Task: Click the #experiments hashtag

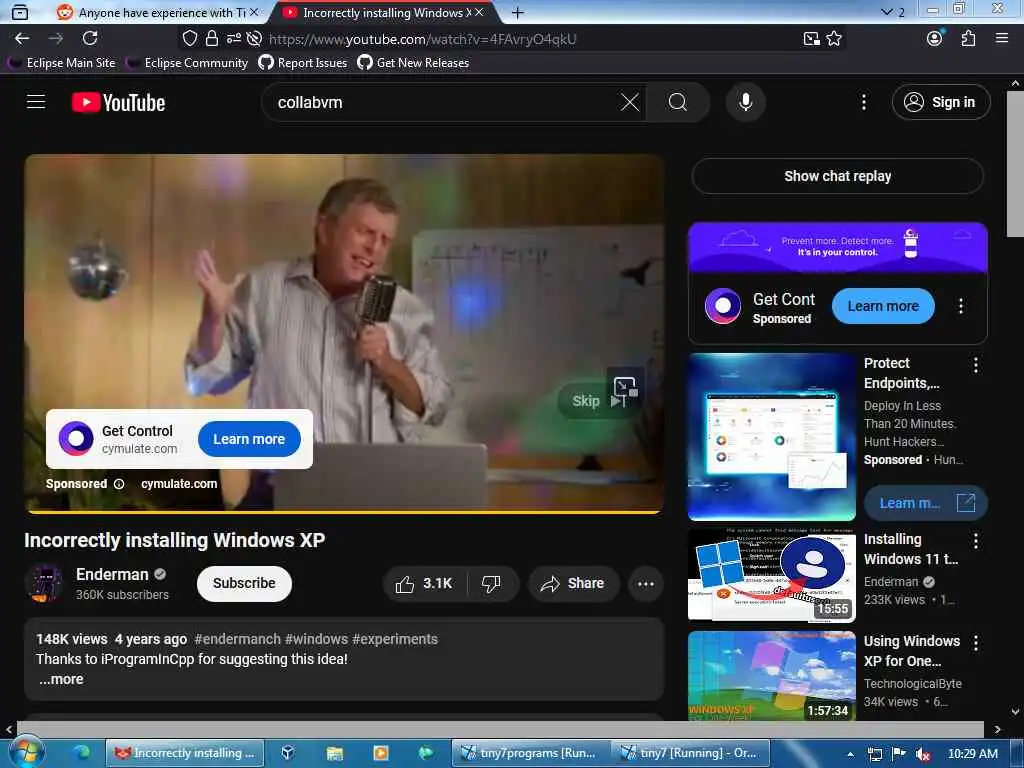Action: tap(394, 639)
